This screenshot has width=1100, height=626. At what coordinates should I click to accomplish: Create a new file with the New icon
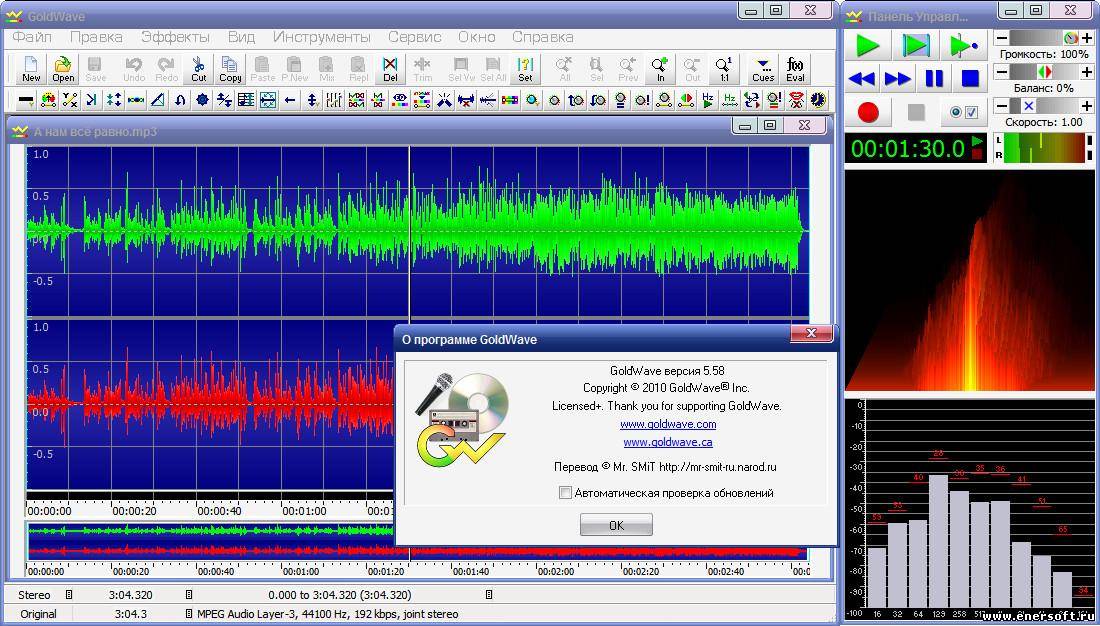[x=31, y=69]
